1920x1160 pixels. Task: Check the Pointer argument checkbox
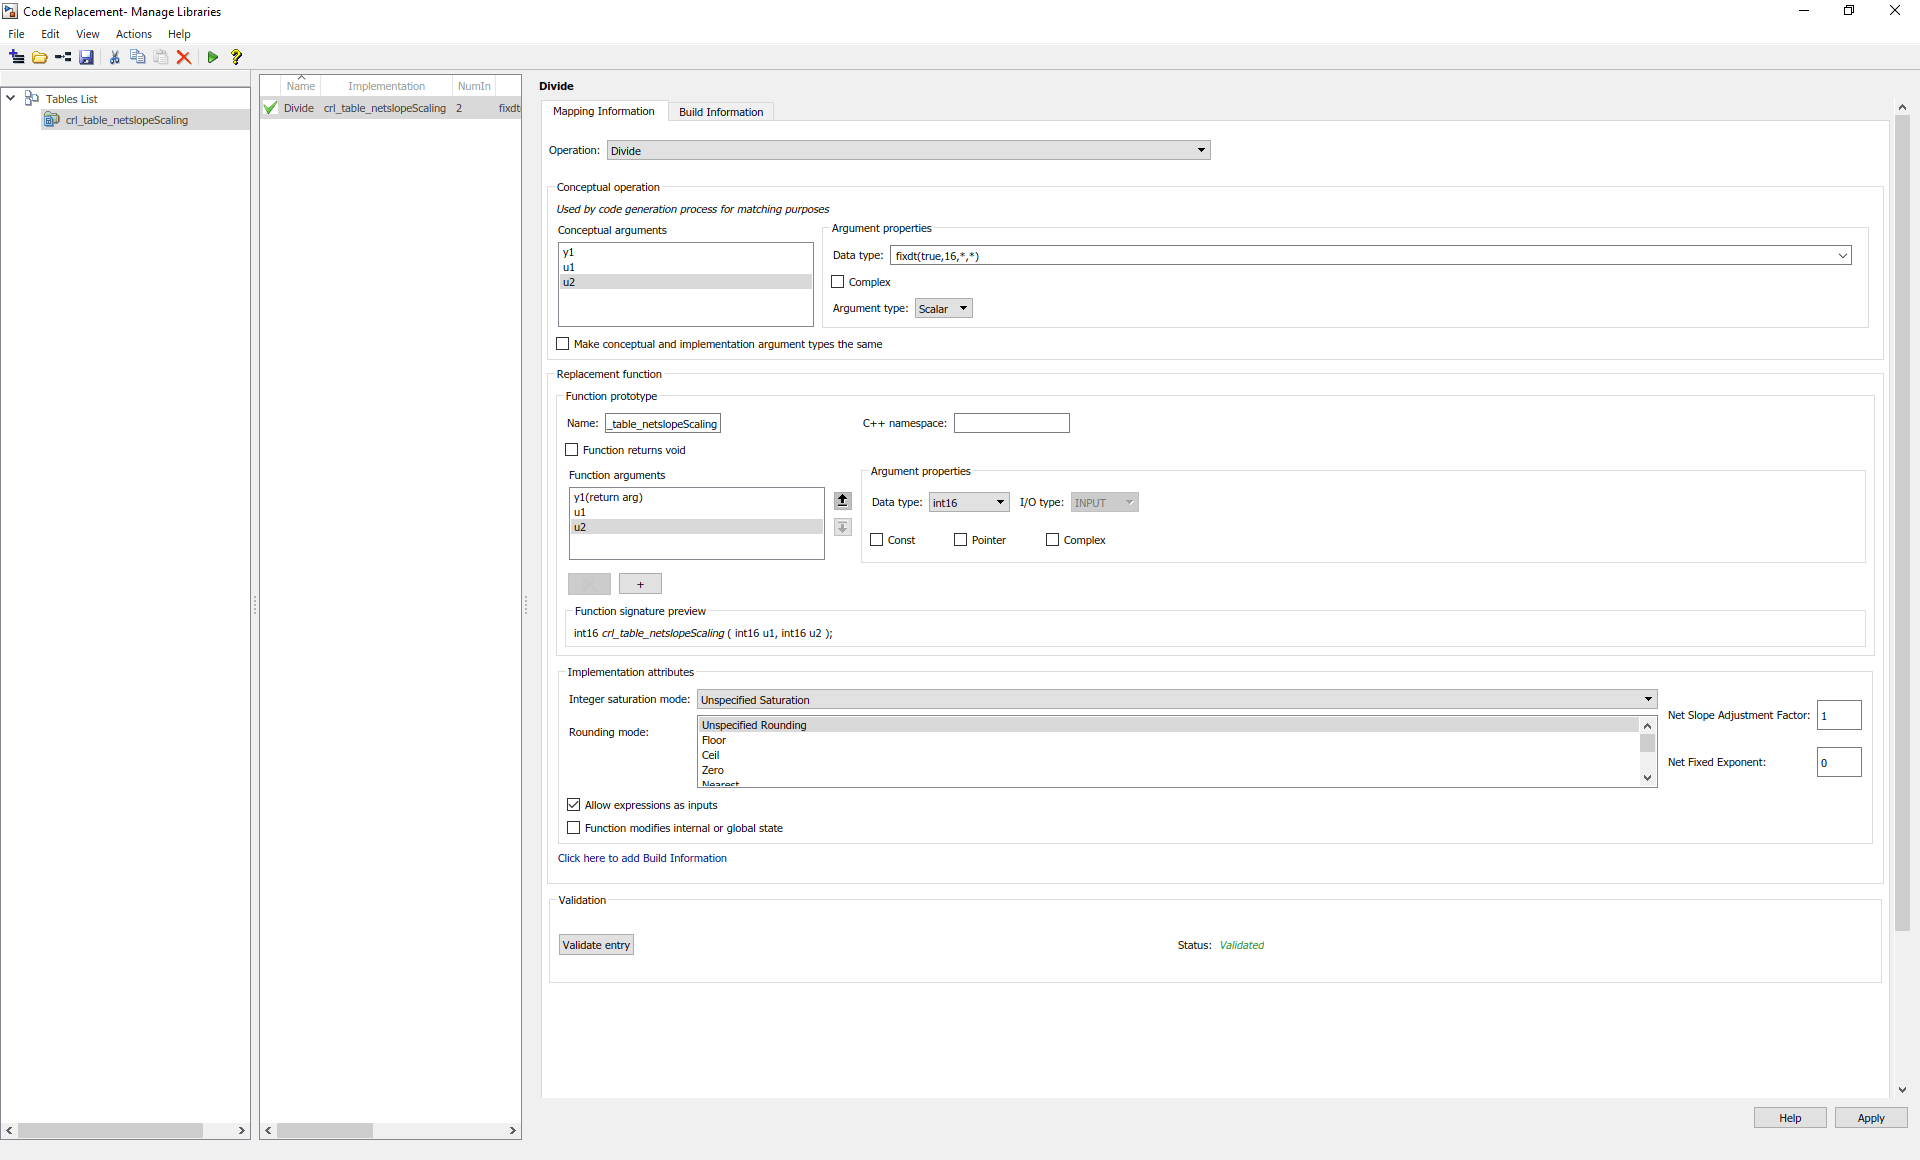click(961, 540)
